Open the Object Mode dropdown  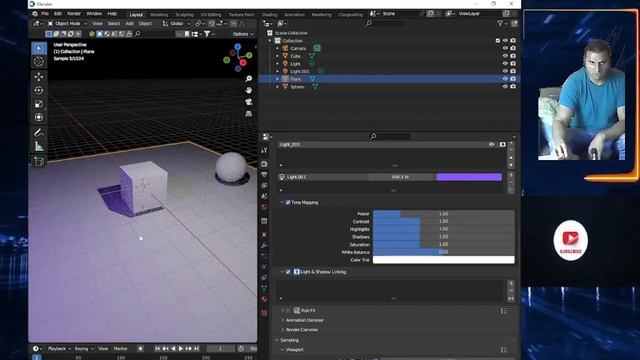(67, 24)
